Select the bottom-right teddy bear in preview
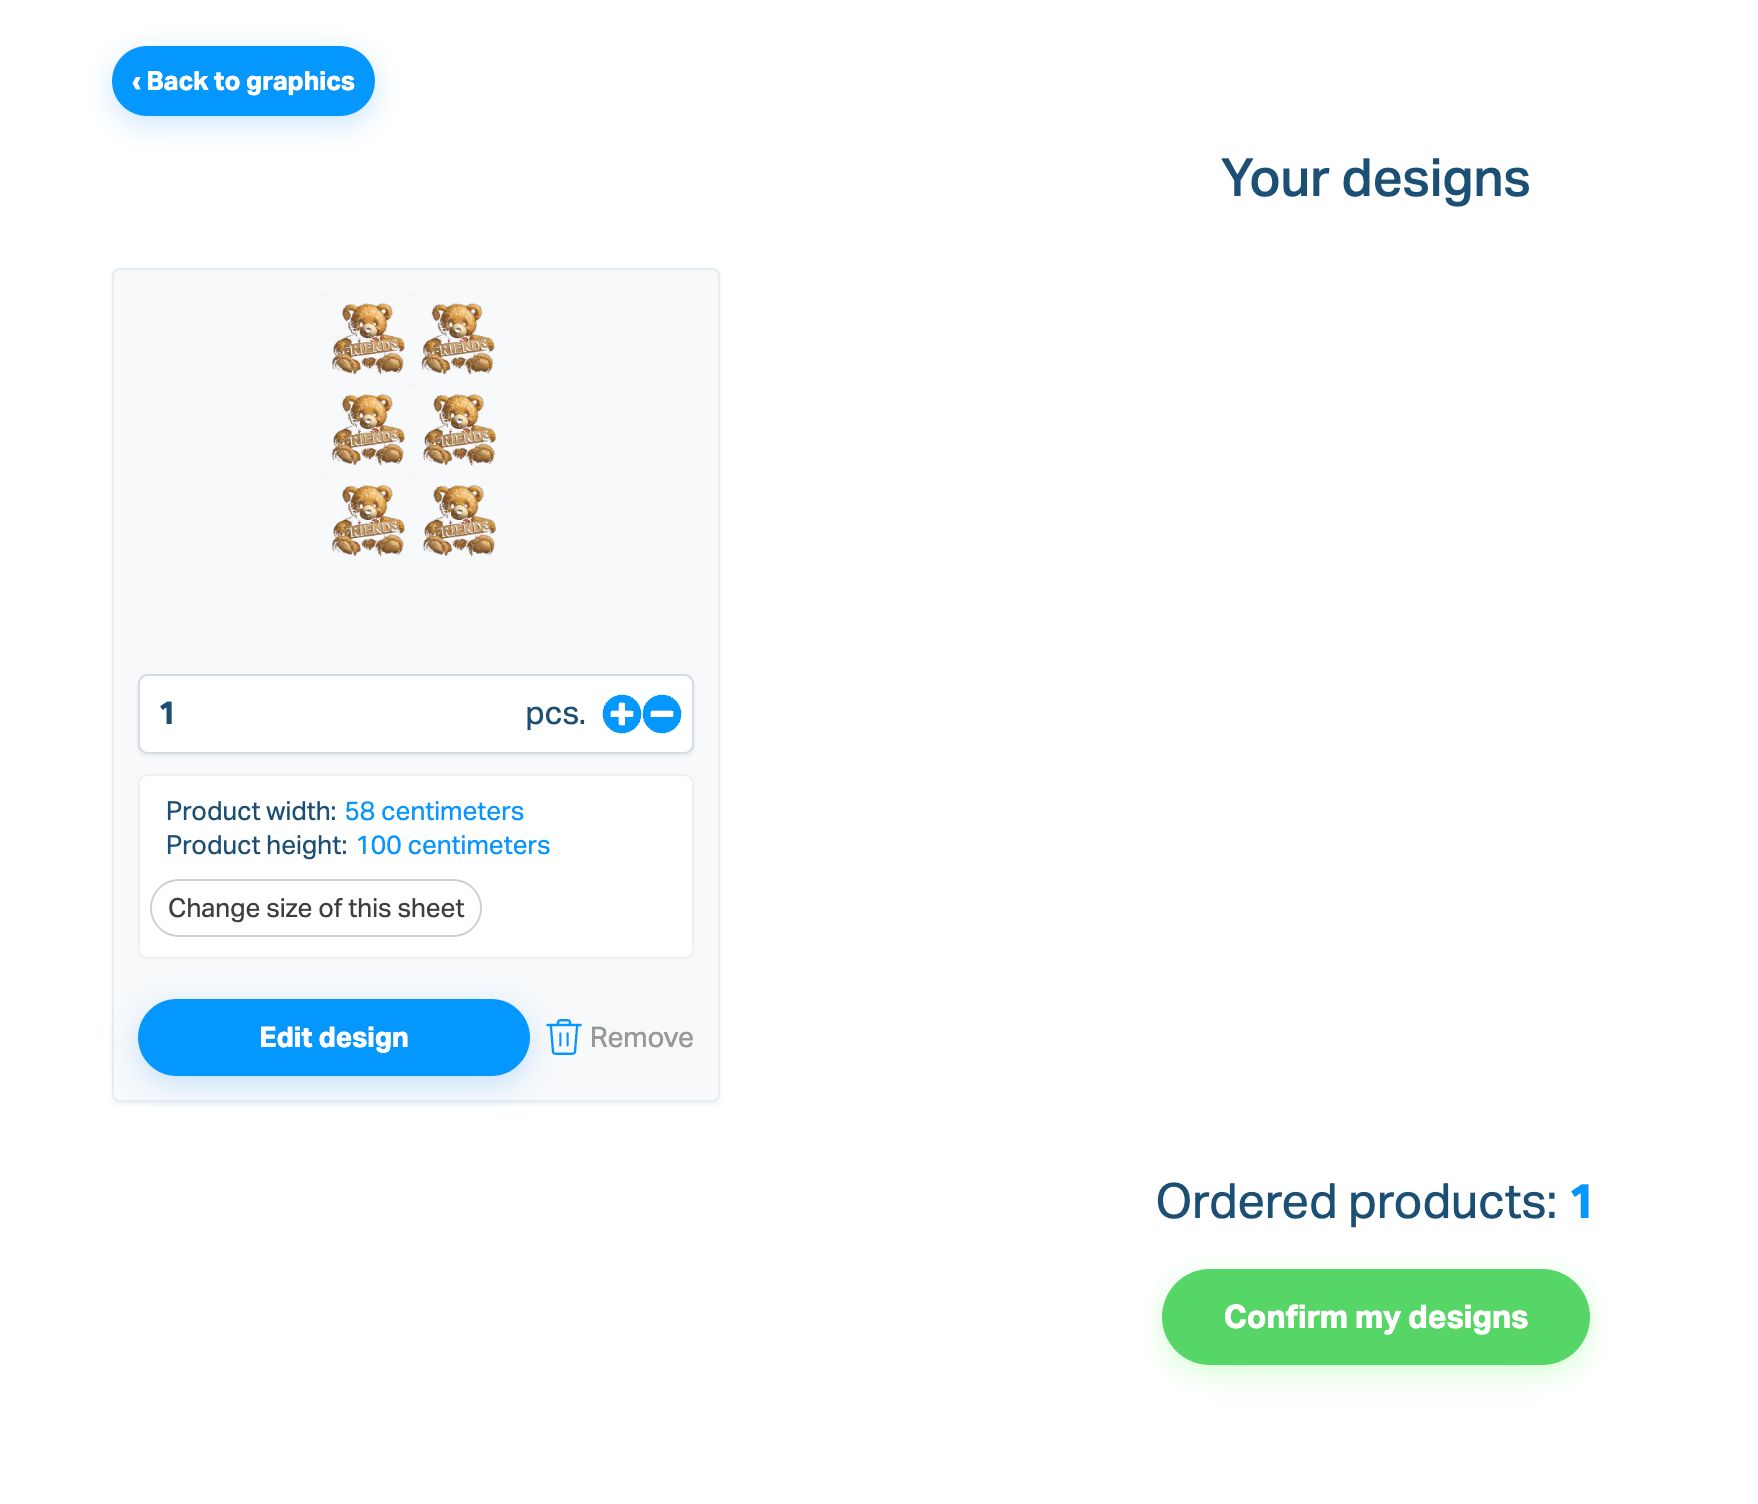Screen dimensions: 1758x1504 [x=459, y=521]
